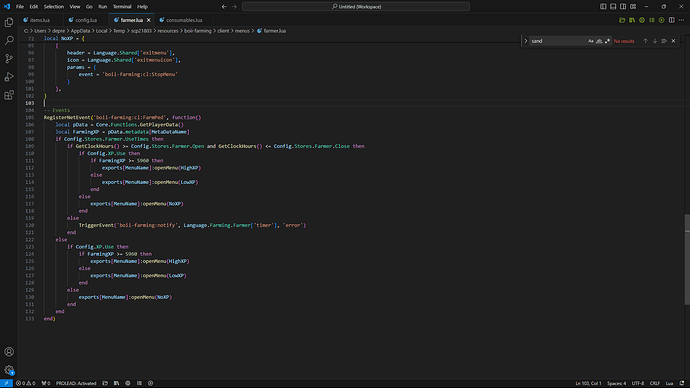
Task: Click 'PROLEAD: Activated' status item
Action: click(x=76, y=383)
